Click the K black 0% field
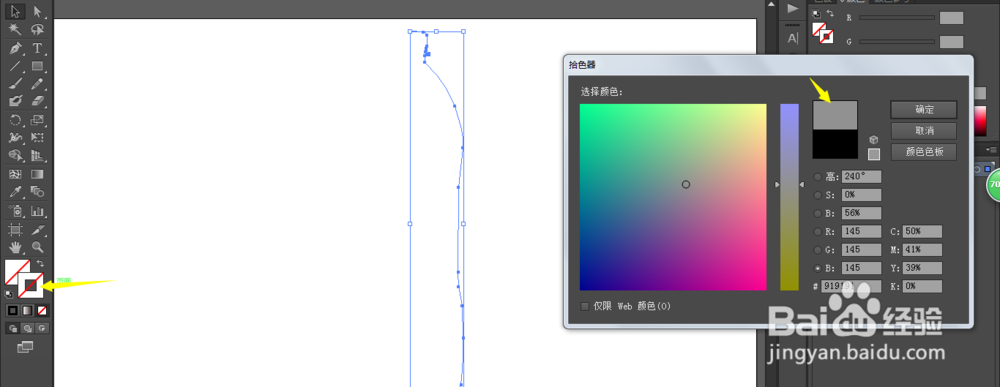Viewport: 1000px width, 387px height. pyautogui.click(x=922, y=287)
